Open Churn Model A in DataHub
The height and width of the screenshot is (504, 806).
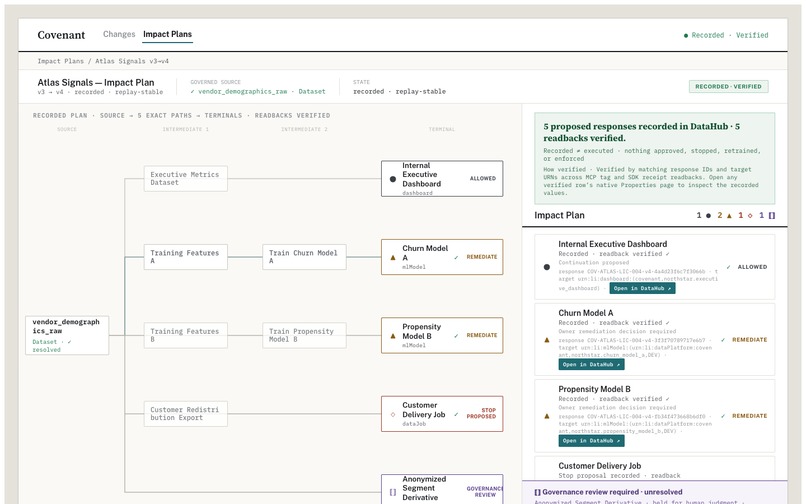coord(592,365)
